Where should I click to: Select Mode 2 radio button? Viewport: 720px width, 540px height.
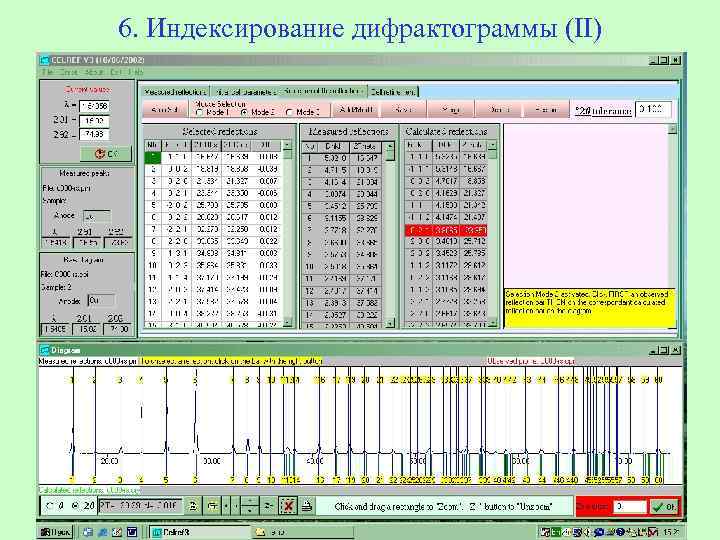pyautogui.click(x=244, y=112)
